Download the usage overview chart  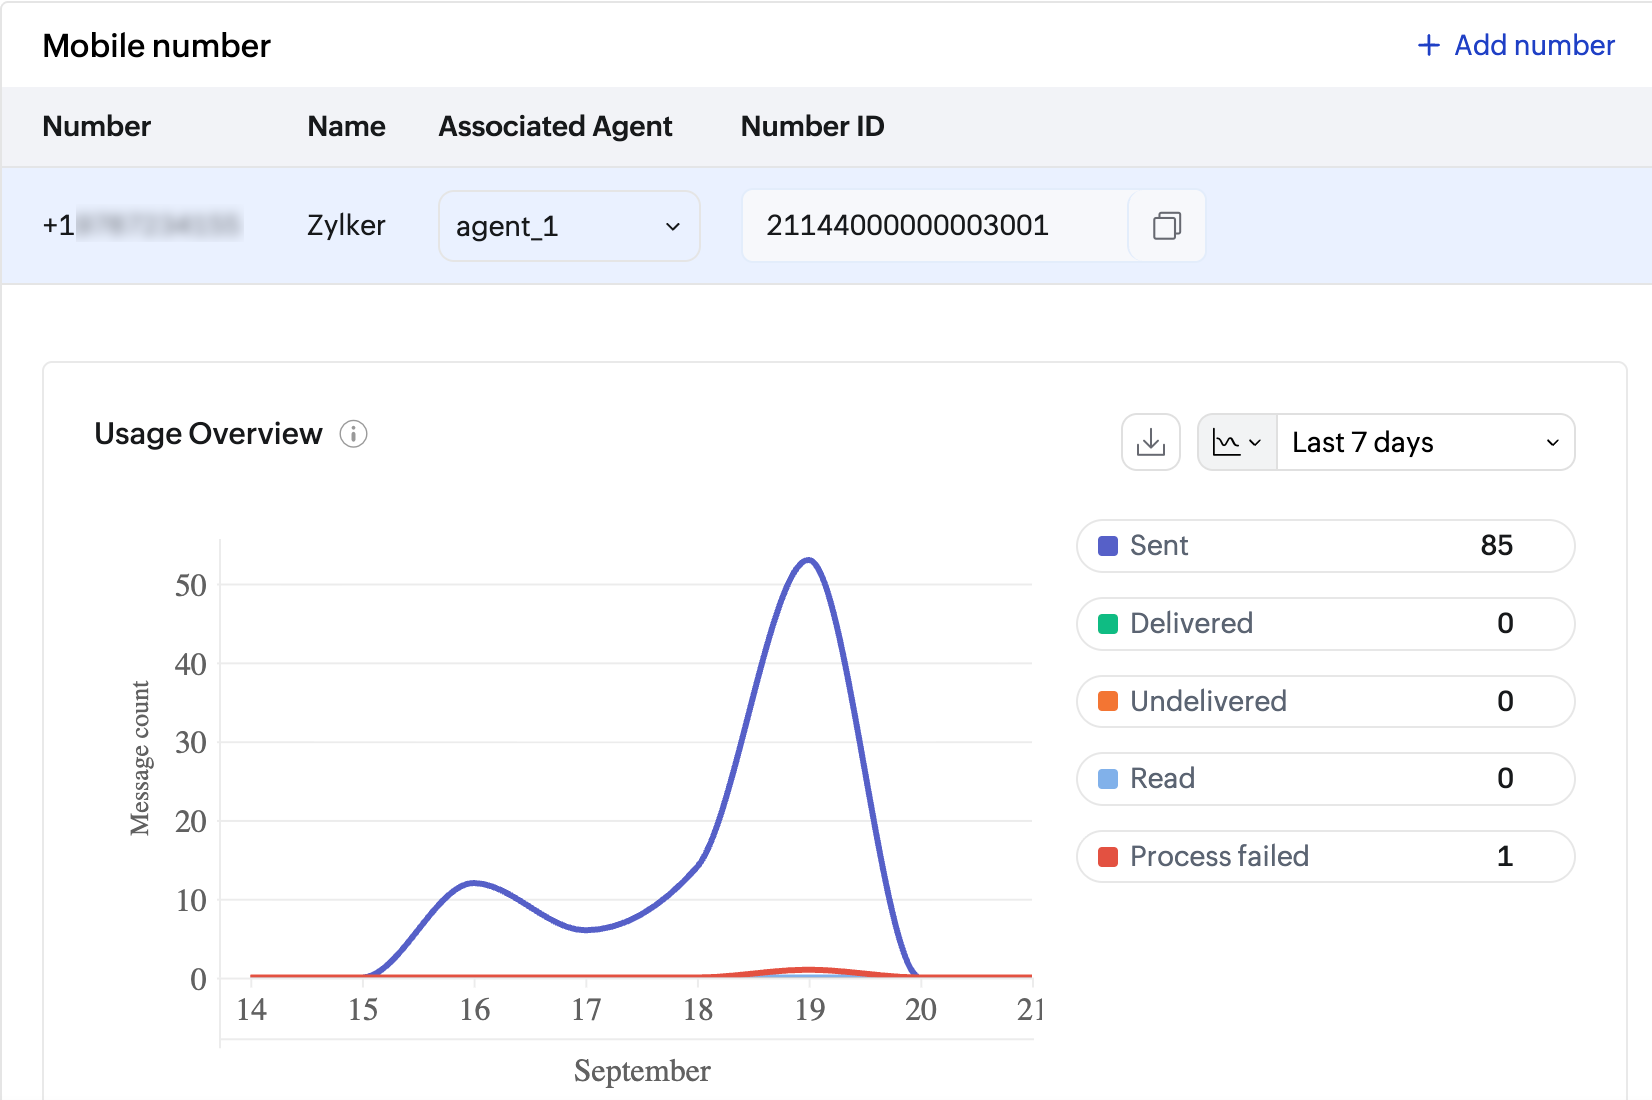(1151, 442)
